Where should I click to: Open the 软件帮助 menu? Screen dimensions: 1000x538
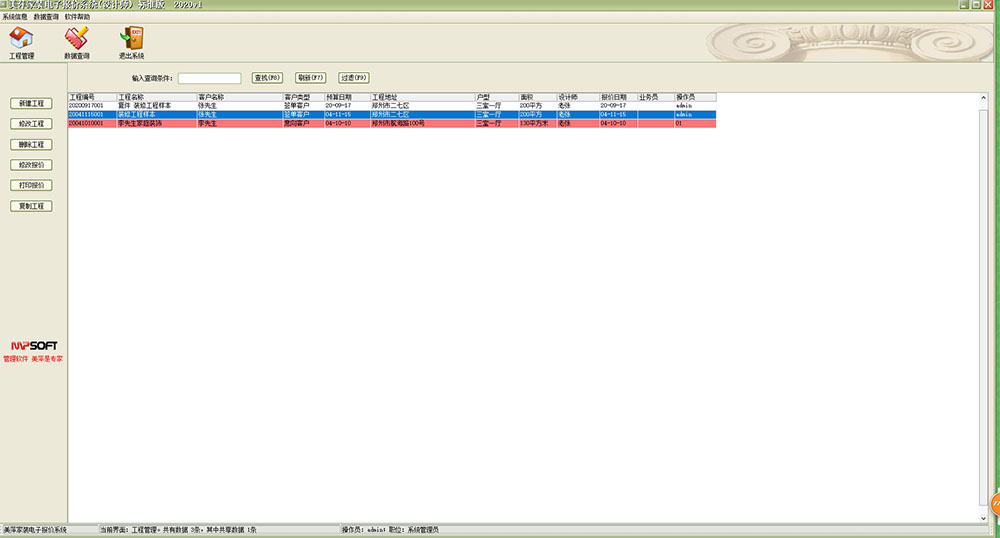click(x=77, y=17)
